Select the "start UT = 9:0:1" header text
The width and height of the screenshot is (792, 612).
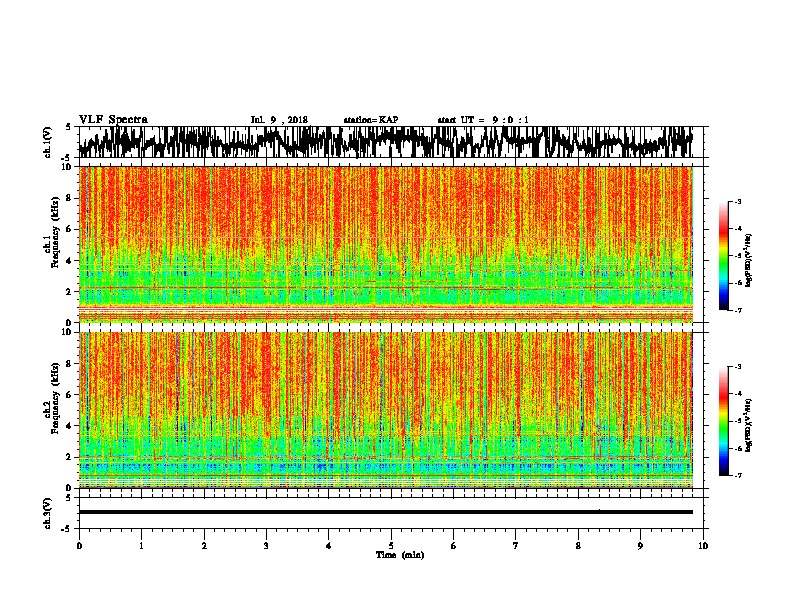click(483, 120)
